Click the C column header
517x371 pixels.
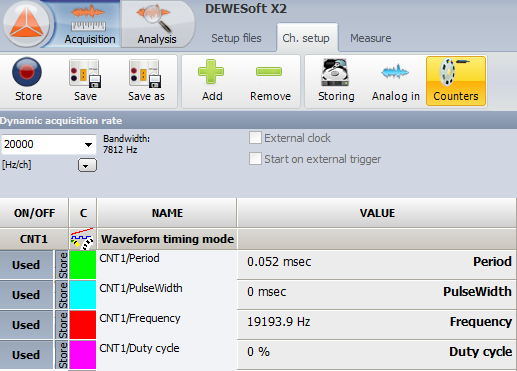(x=83, y=213)
